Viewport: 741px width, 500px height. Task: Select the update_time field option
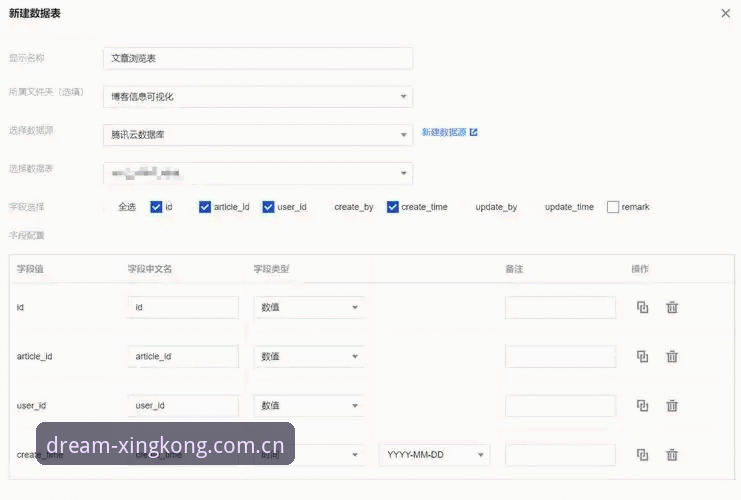pyautogui.click(x=569, y=207)
